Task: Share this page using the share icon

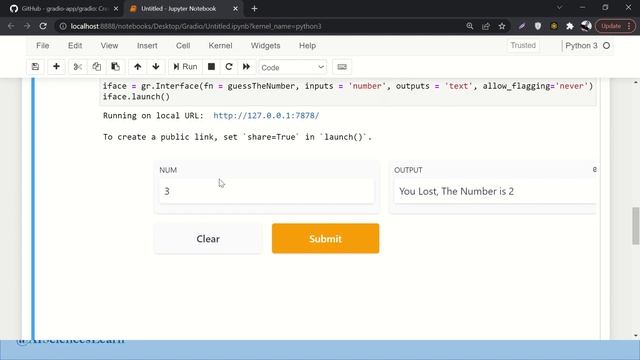Action: [x=486, y=26]
